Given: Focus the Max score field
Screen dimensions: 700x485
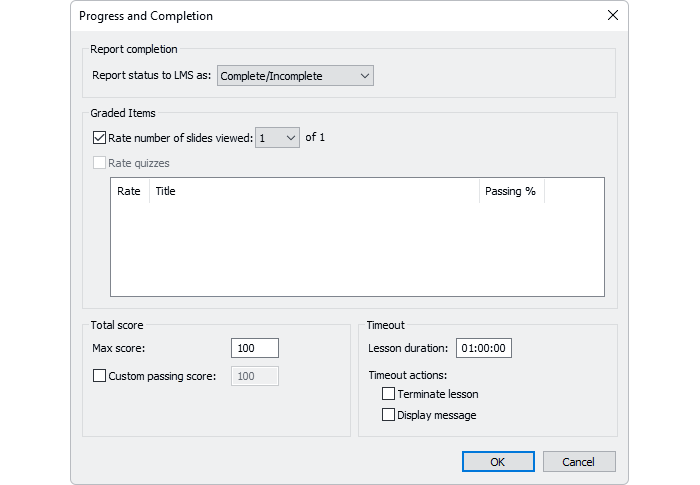Looking at the screenshot, I should point(255,348).
